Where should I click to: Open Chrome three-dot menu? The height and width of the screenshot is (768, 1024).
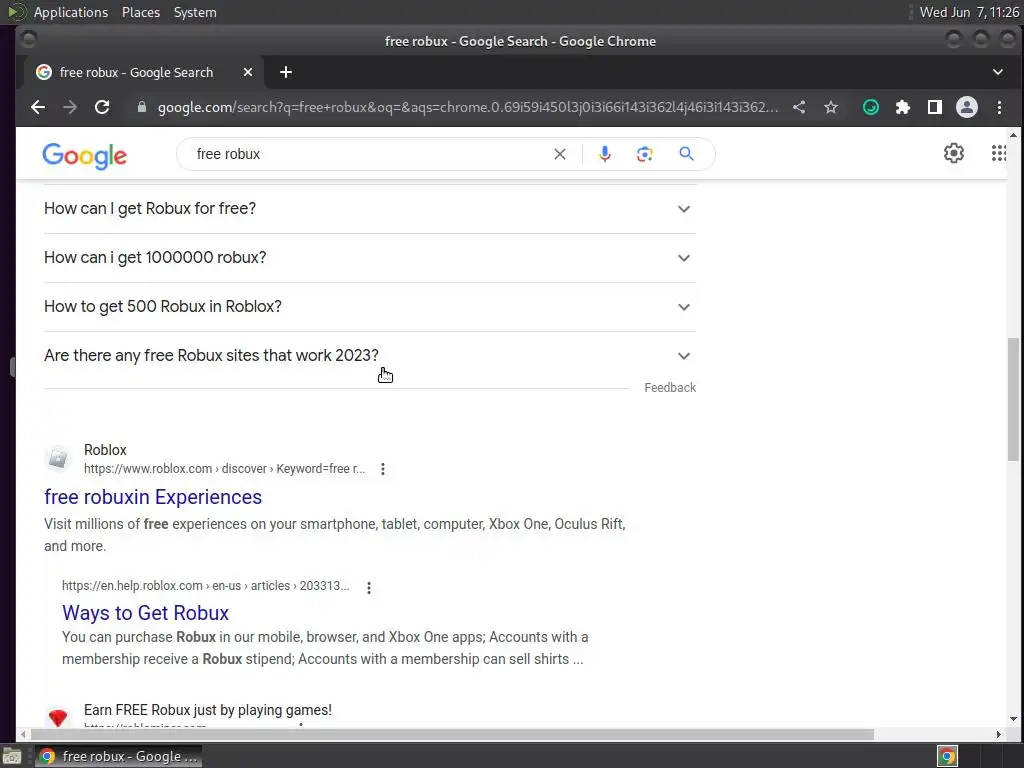pyautogui.click(x=999, y=107)
